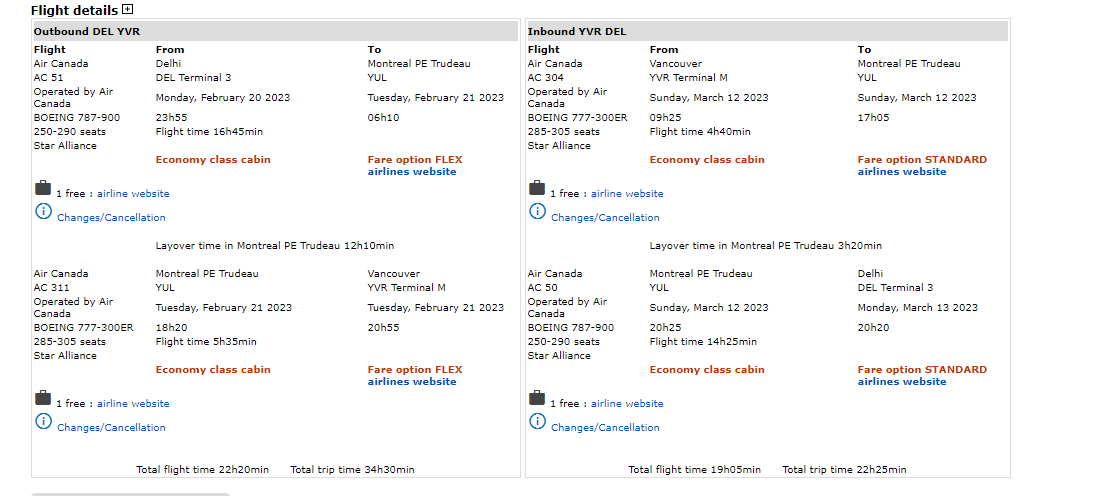
Task: Click the info icon for flight AC 51
Action: (x=43, y=211)
